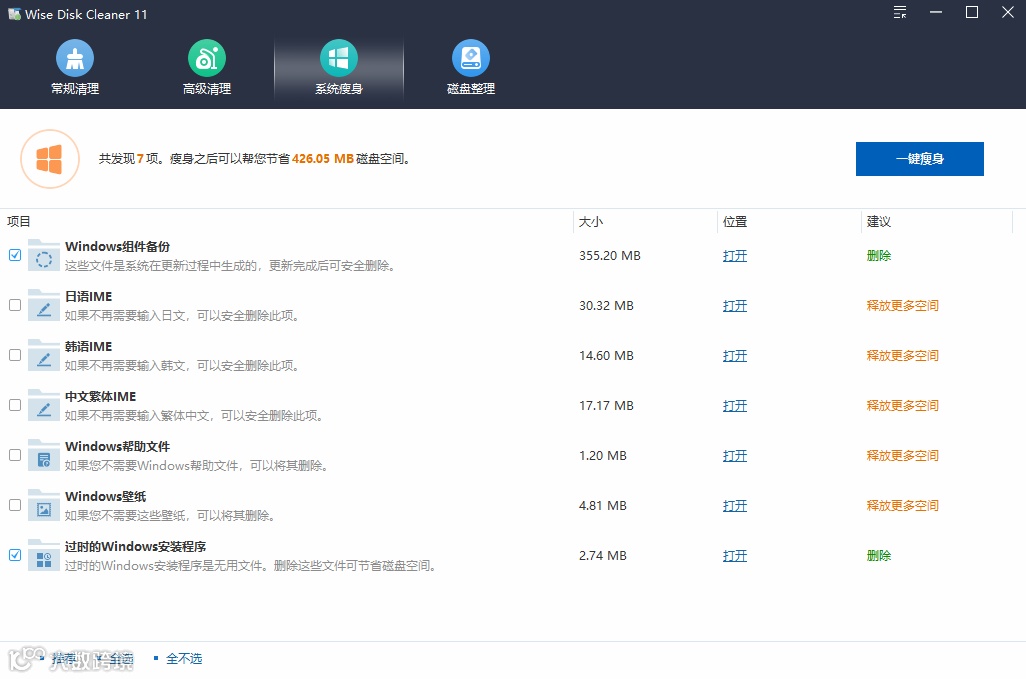
Task: Click the 30.32 MB size value
Action: tap(607, 305)
